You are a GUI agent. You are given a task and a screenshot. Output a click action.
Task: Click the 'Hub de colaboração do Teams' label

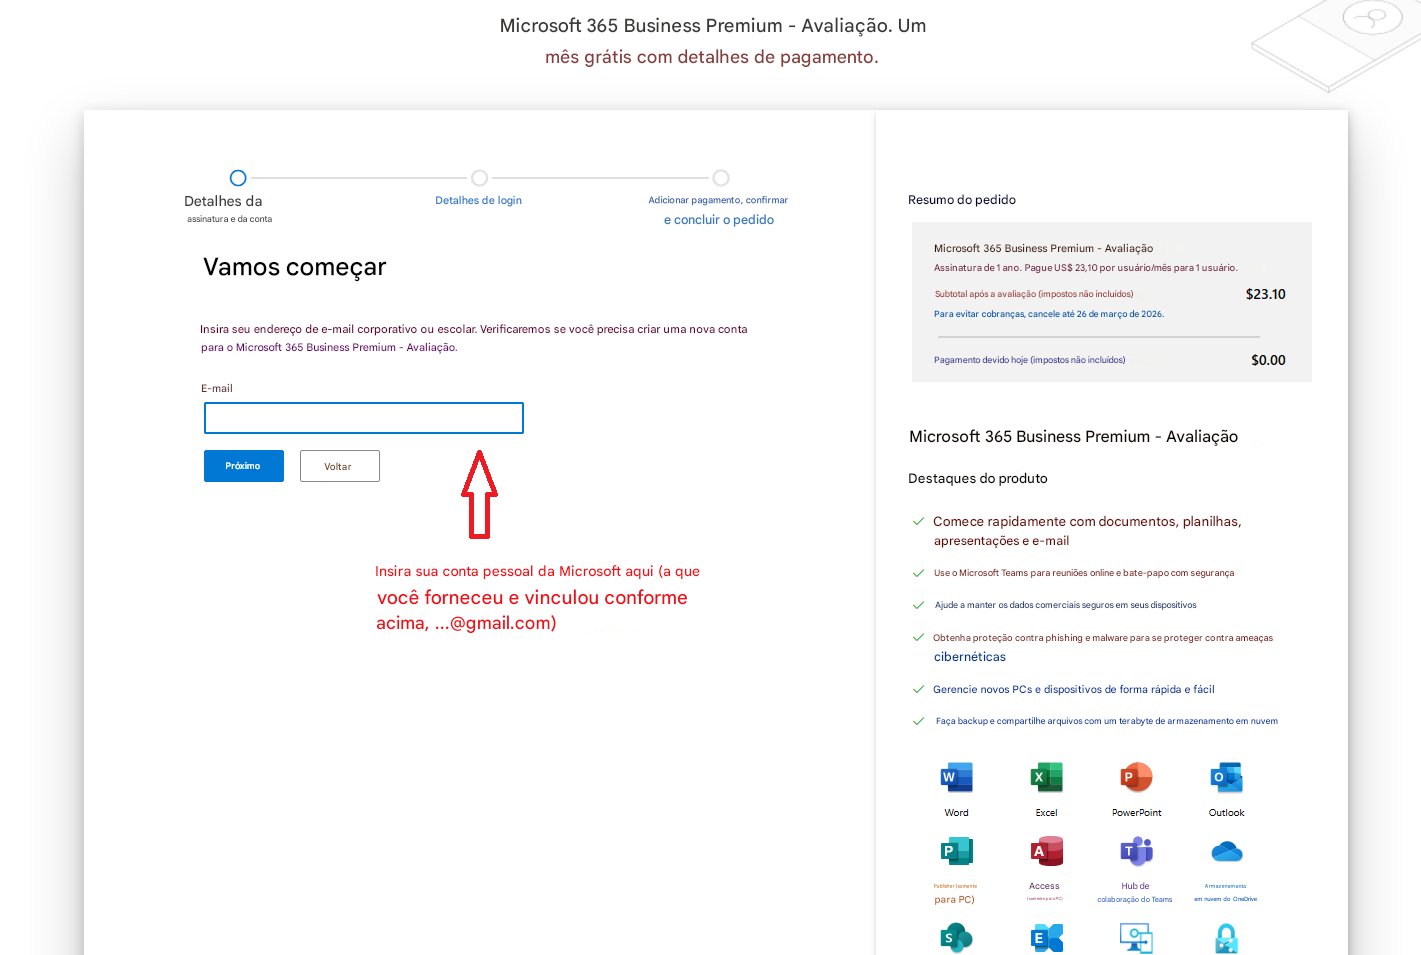(1135, 893)
